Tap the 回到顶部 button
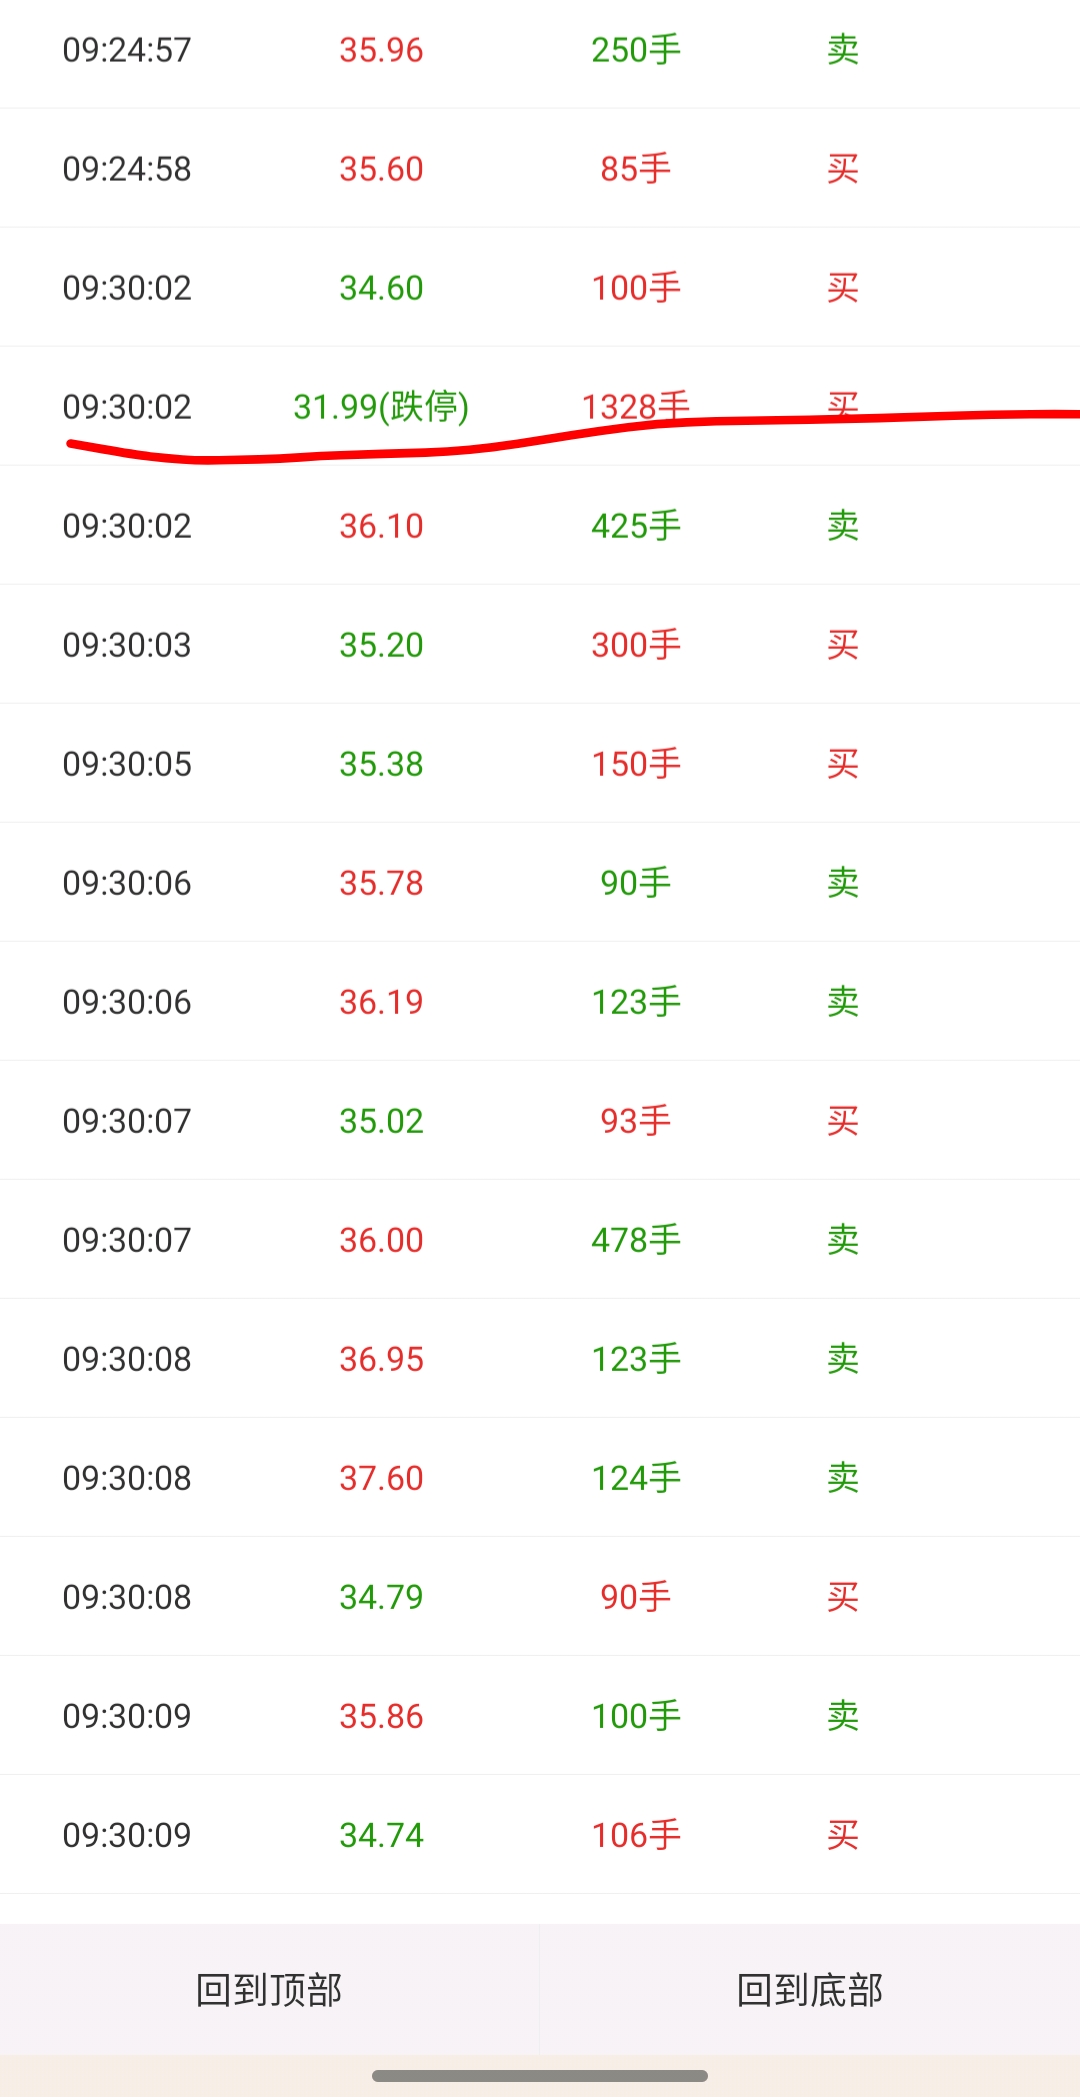 [269, 1989]
